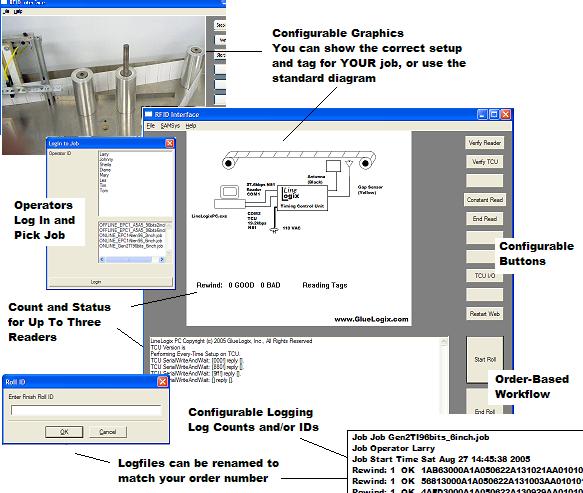The width and height of the screenshot is (583, 493).
Task: Click the Restart Web button
Action: tap(484, 313)
